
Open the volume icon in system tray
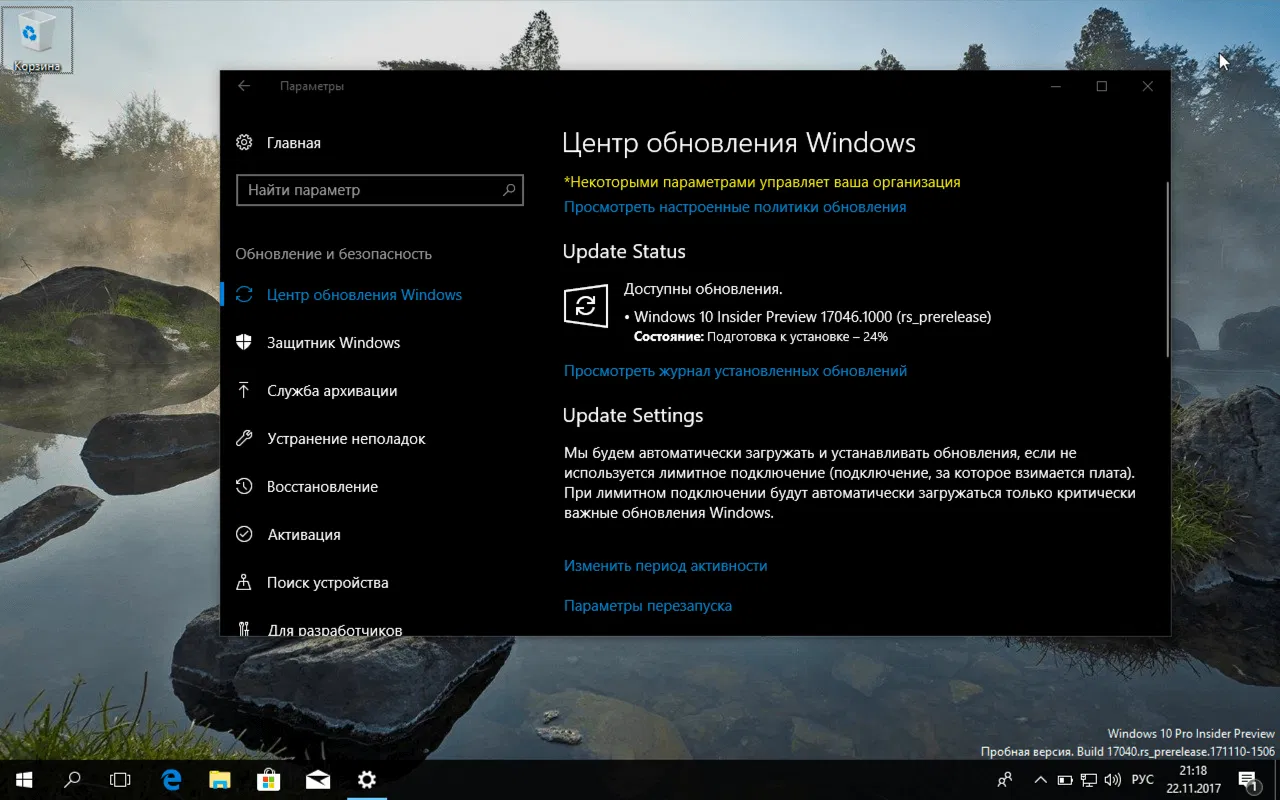click(x=1113, y=779)
